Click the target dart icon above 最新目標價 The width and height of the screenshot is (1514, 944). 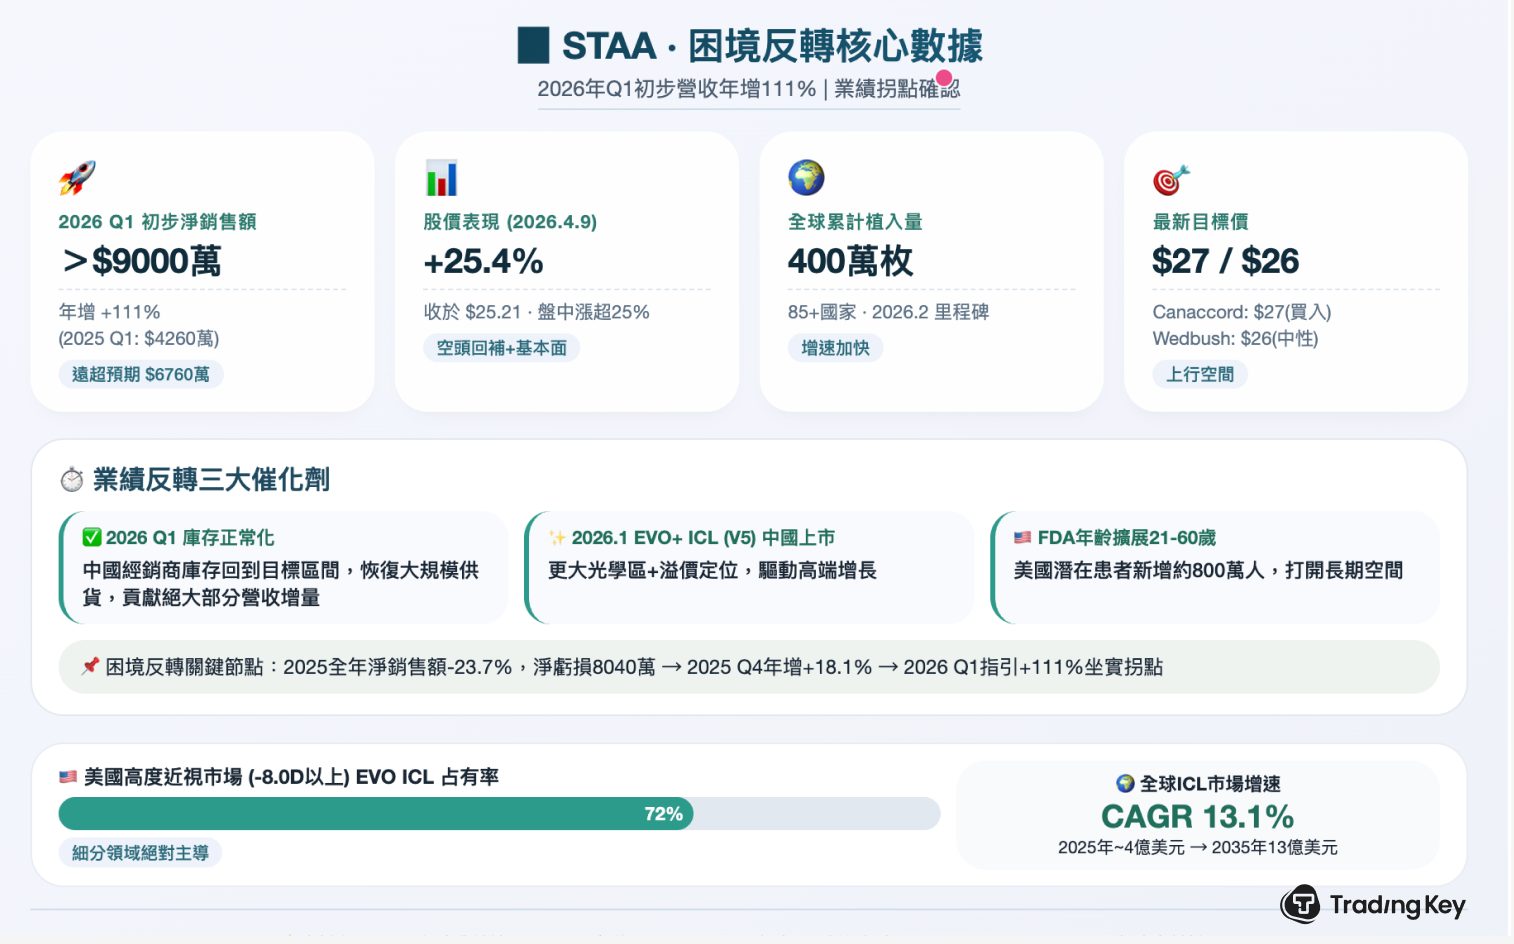click(1170, 180)
